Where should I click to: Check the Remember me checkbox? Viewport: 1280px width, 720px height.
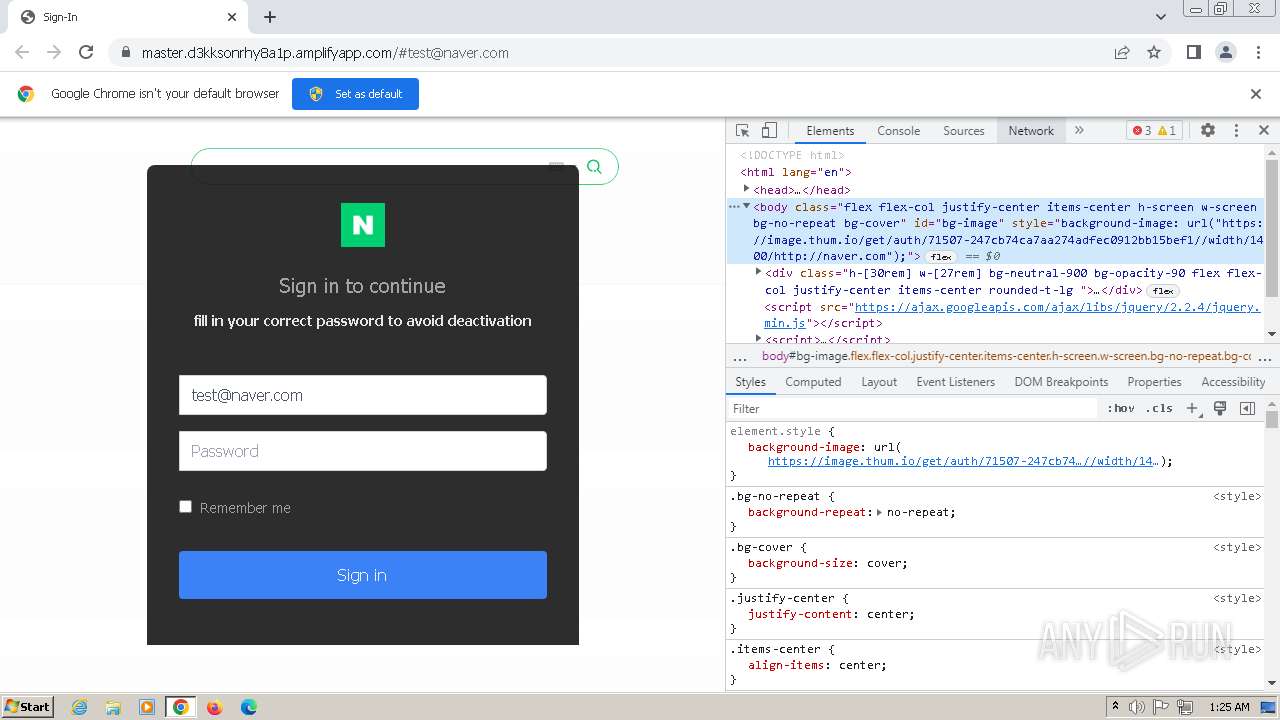185,507
